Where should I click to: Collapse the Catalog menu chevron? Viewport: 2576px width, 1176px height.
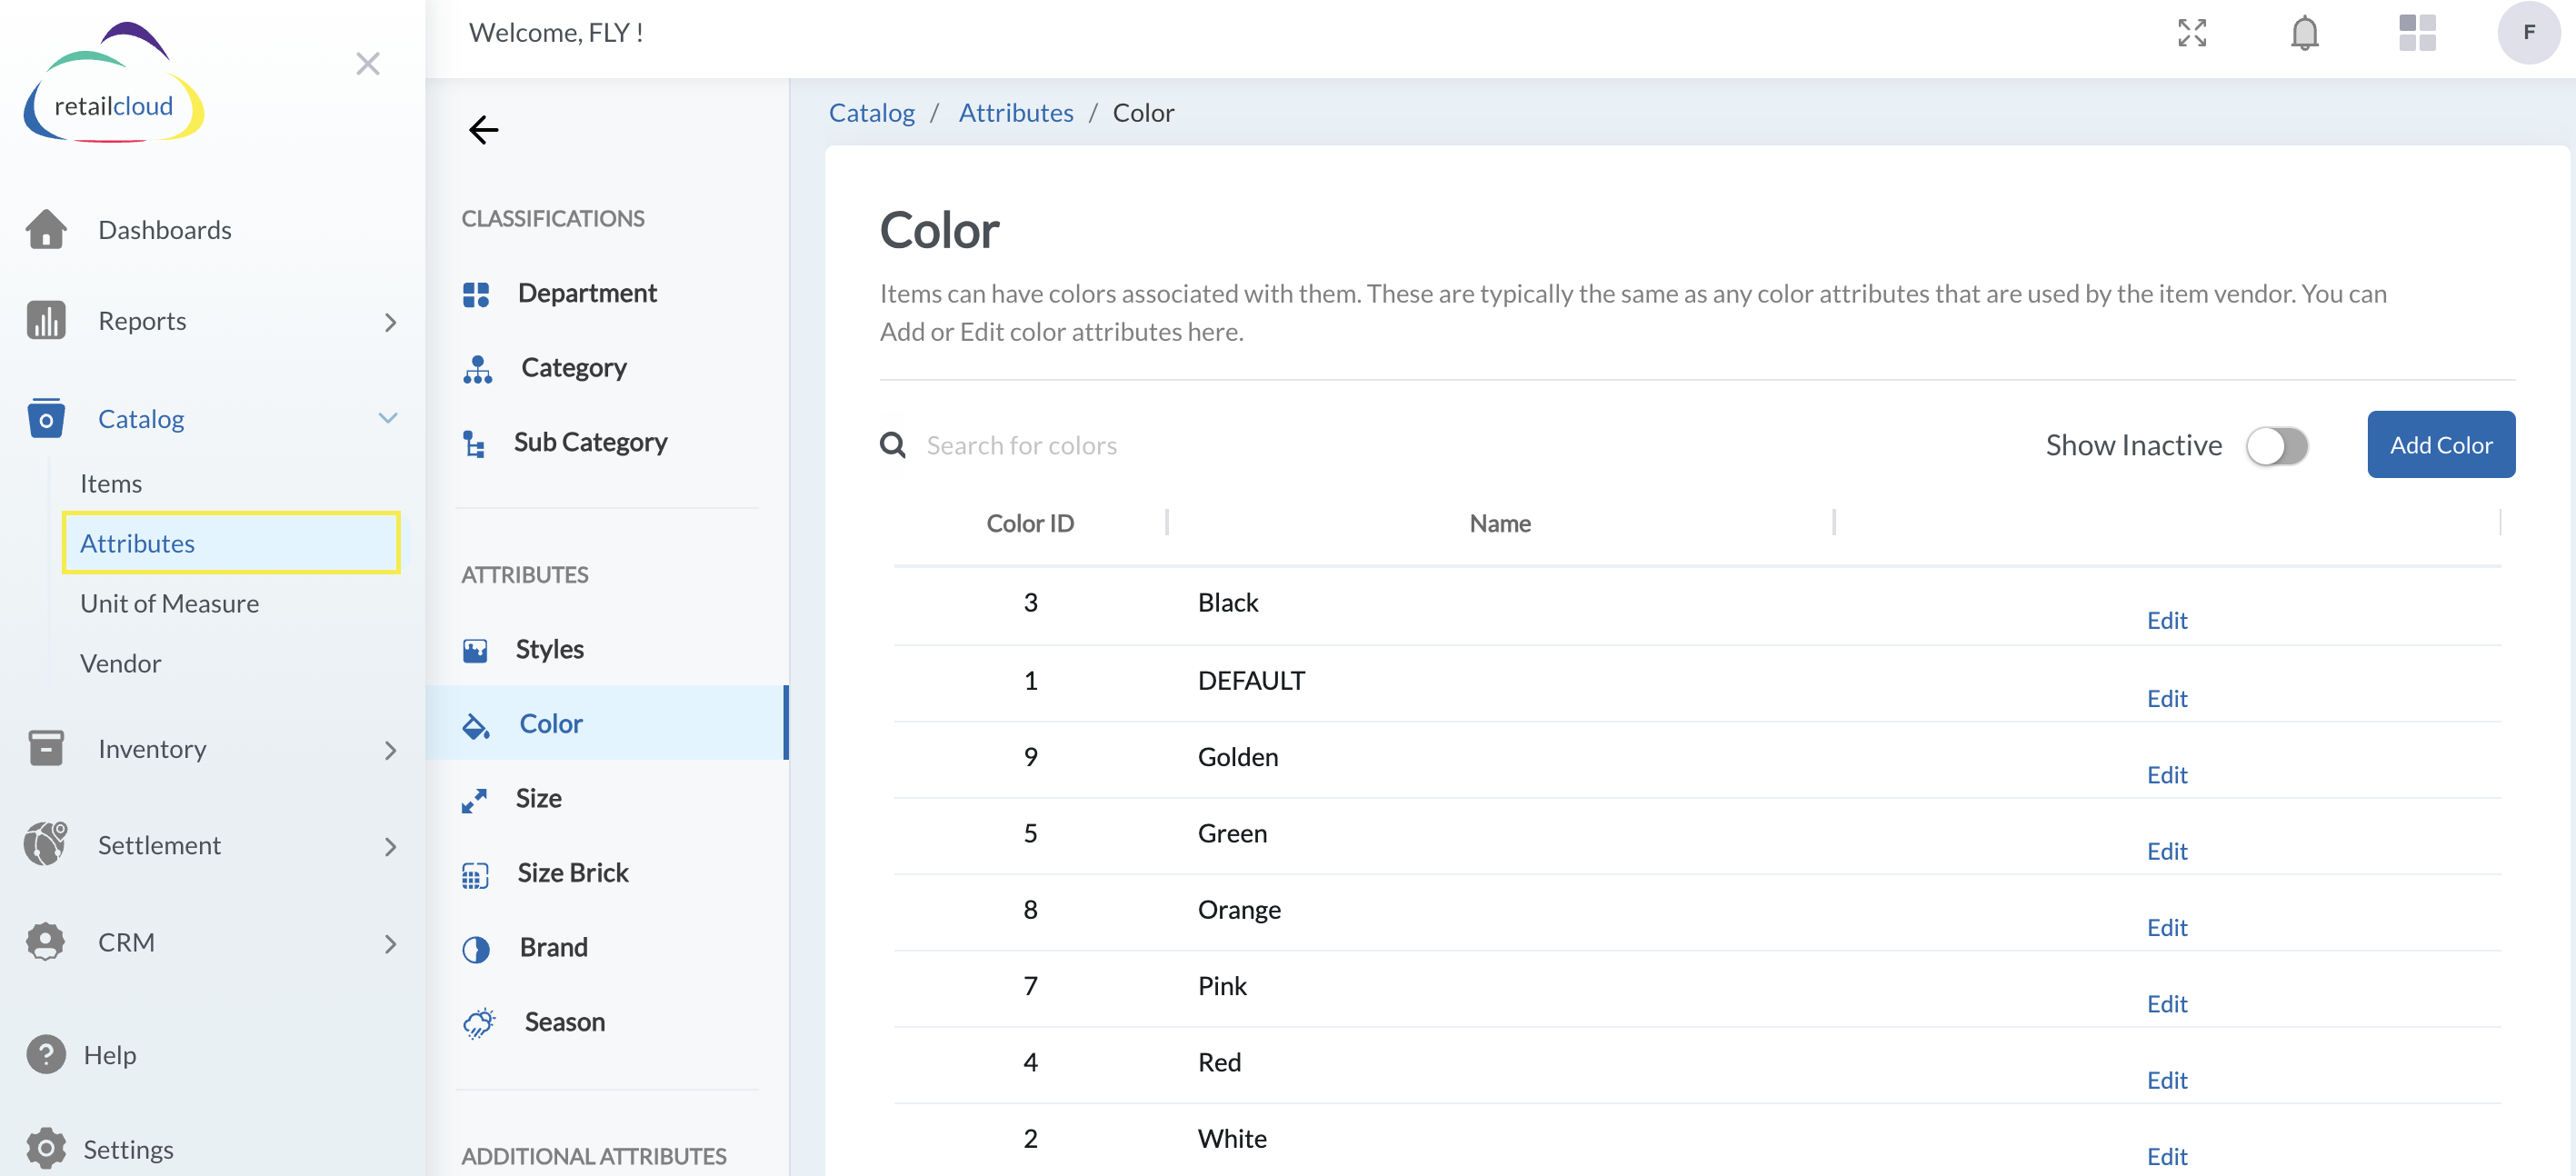tap(388, 418)
